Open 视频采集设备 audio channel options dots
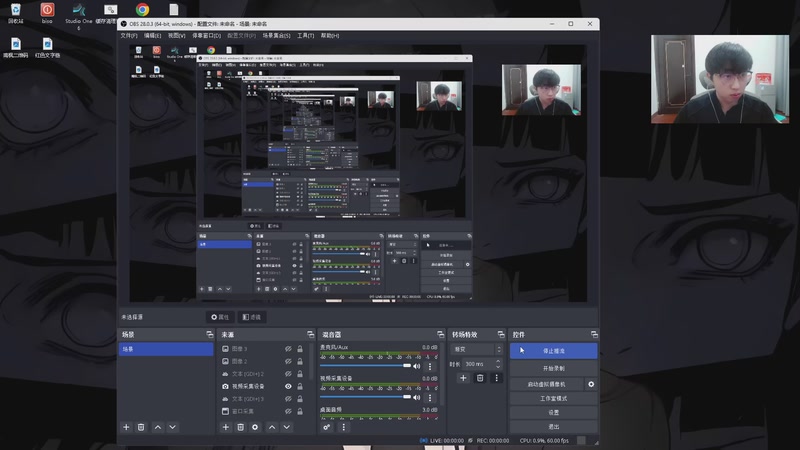 pos(430,397)
